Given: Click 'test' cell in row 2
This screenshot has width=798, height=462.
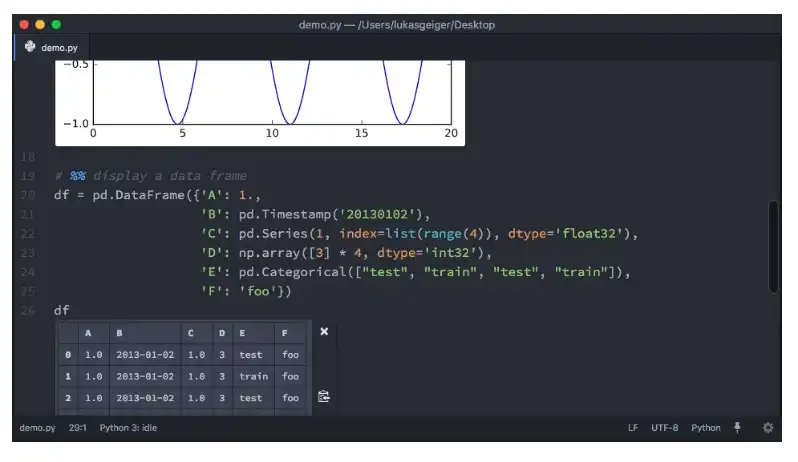Looking at the screenshot, I should [251, 398].
